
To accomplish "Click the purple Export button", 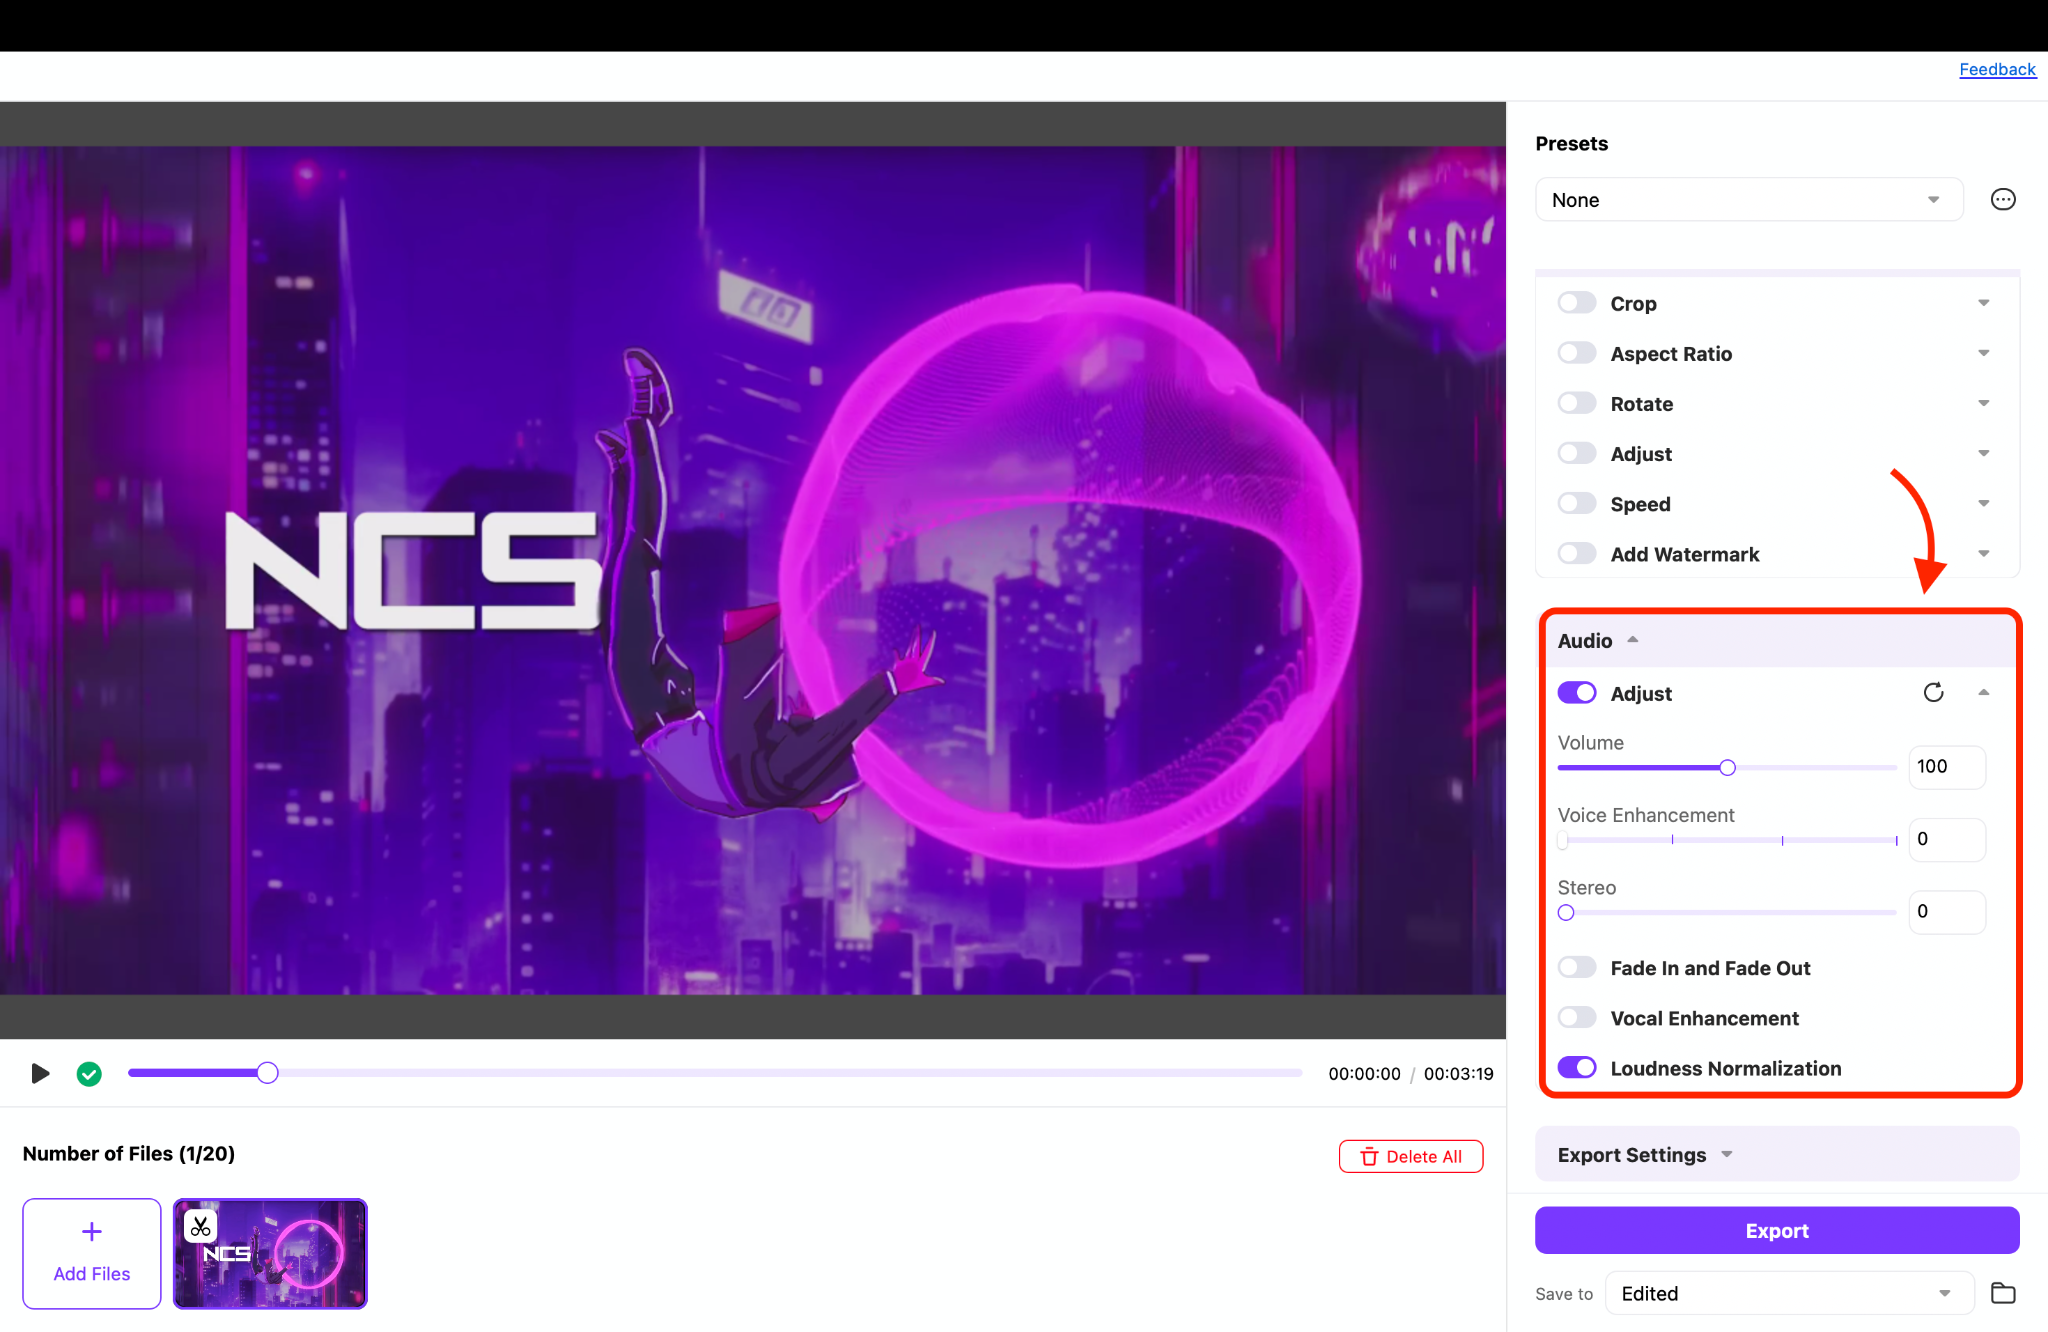I will click(1777, 1230).
